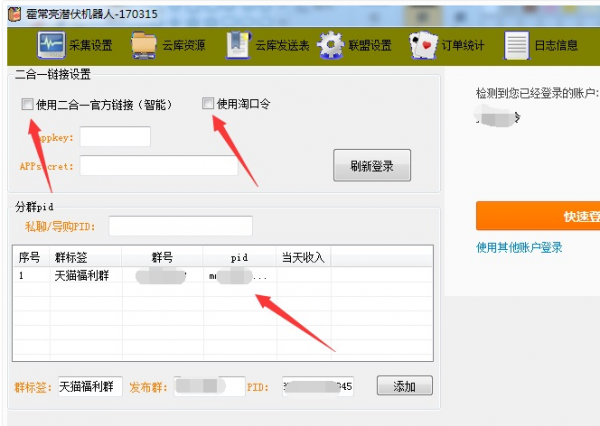The image size is (600, 426).
Task: Open the 云库资源 folder icon
Action: [x=144, y=45]
